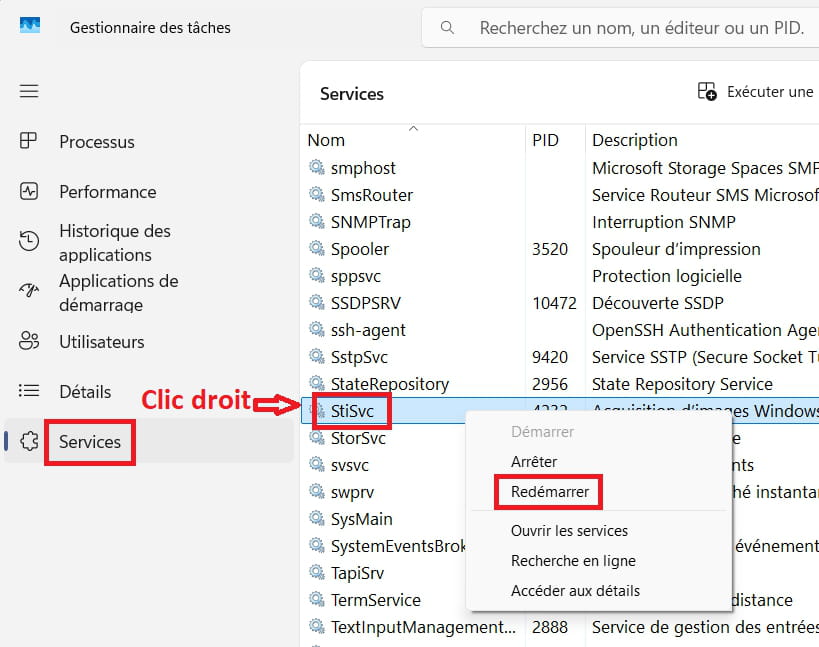The image size is (819, 647).
Task: Click description State Repository Service
Action: point(682,384)
